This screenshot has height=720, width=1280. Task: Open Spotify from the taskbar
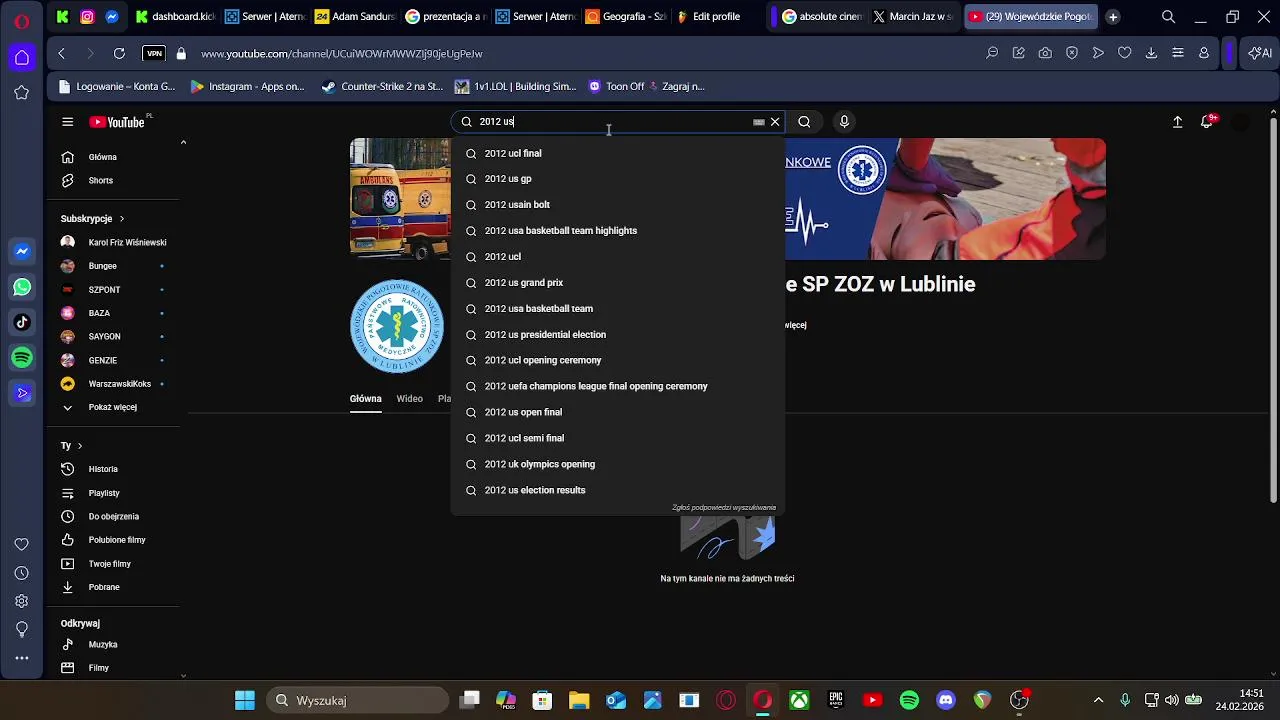coord(909,700)
